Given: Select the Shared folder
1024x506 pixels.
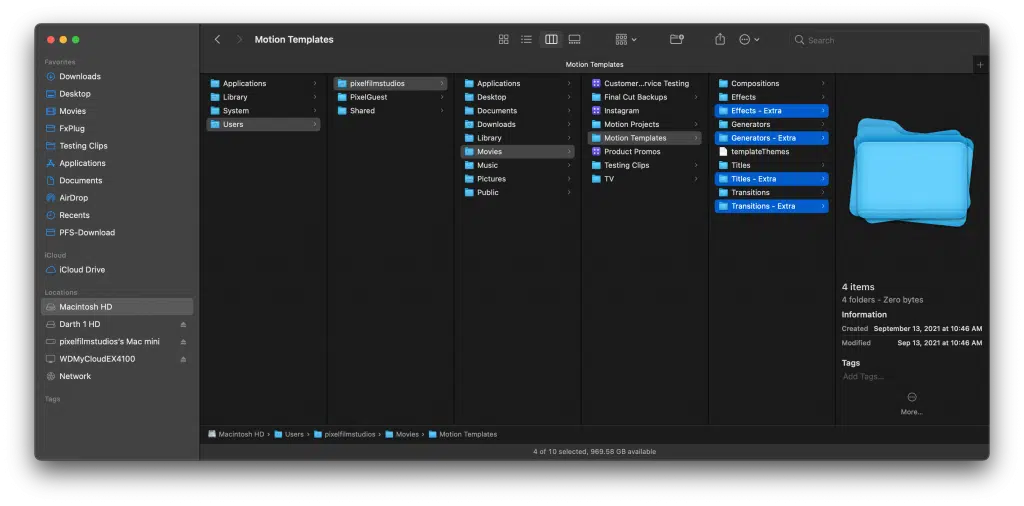Looking at the screenshot, I should (391, 110).
